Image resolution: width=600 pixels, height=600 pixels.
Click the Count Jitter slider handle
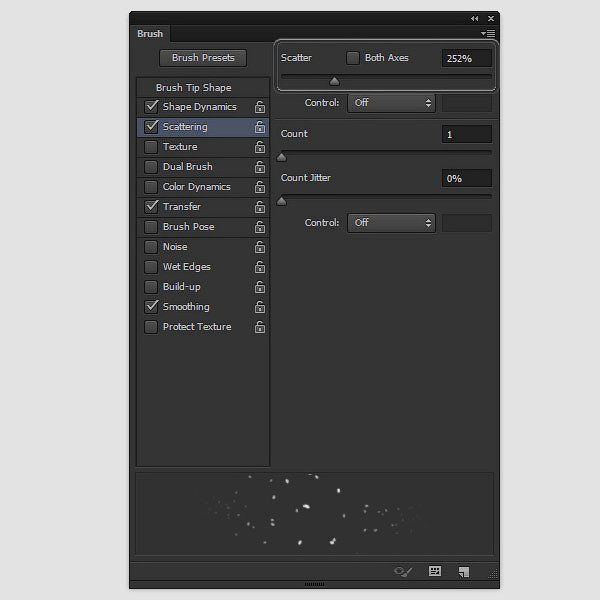point(281,201)
